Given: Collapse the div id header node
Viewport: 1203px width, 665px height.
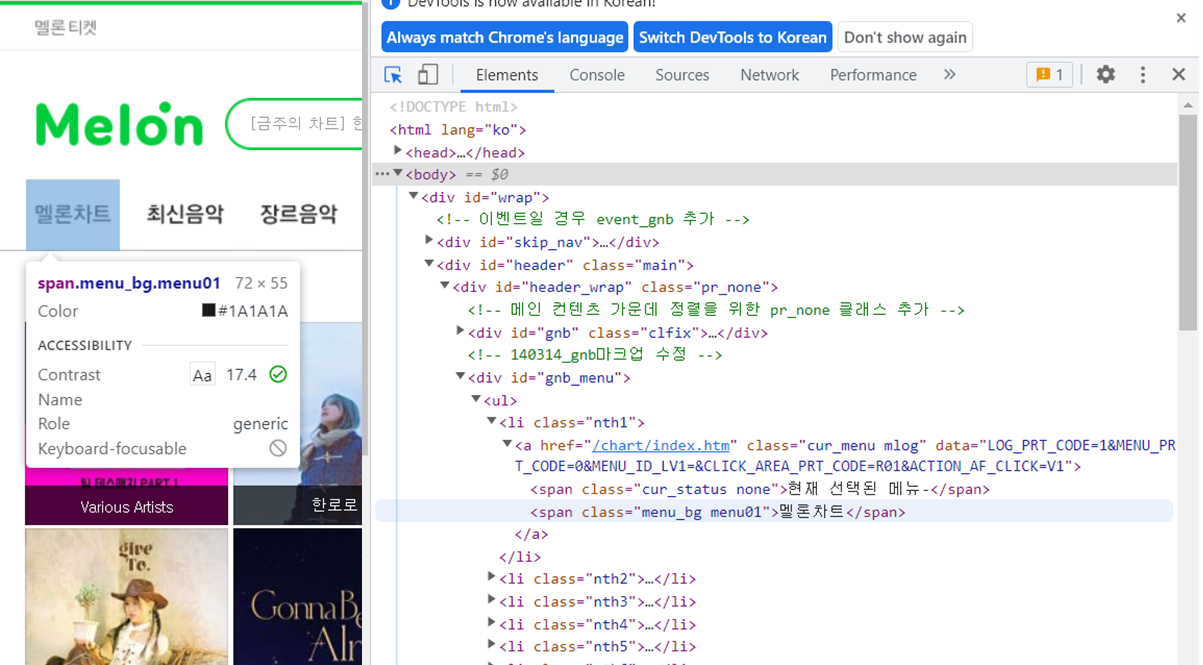Looking at the screenshot, I should (429, 264).
